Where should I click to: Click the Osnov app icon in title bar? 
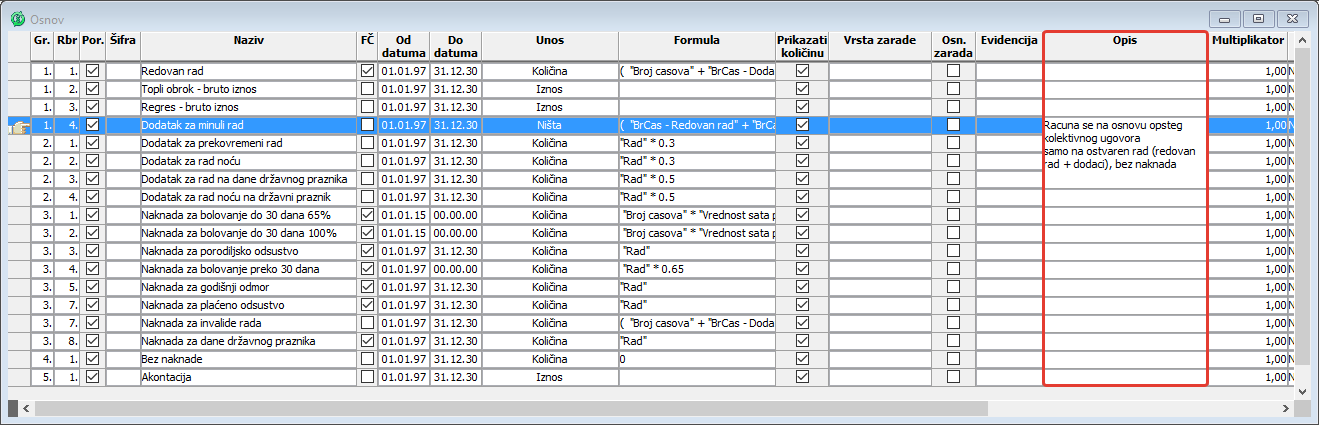[16, 17]
